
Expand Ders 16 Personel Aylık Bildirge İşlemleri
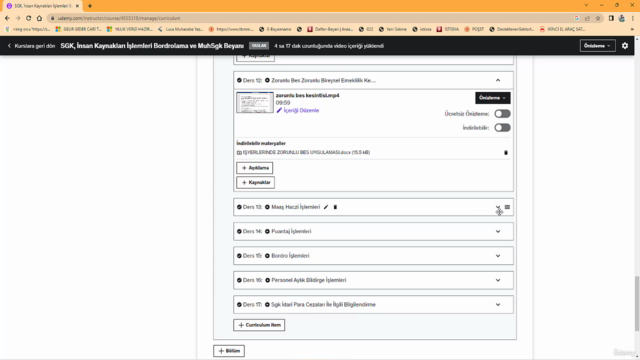point(498,280)
